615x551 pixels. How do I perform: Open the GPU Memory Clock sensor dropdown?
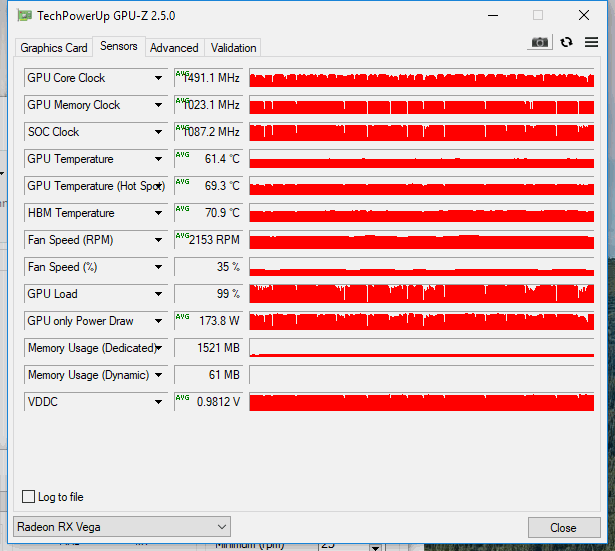coord(158,105)
